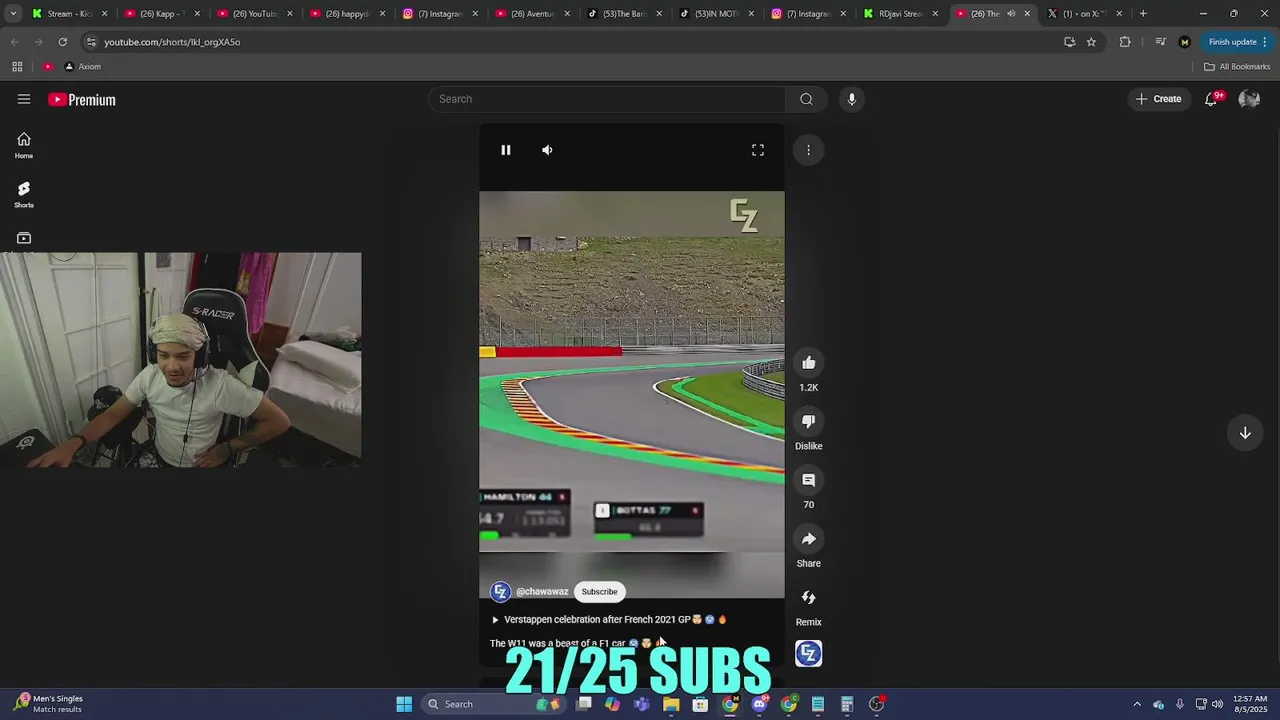Toggle the YouTube hamburger guide menu

pos(24,99)
